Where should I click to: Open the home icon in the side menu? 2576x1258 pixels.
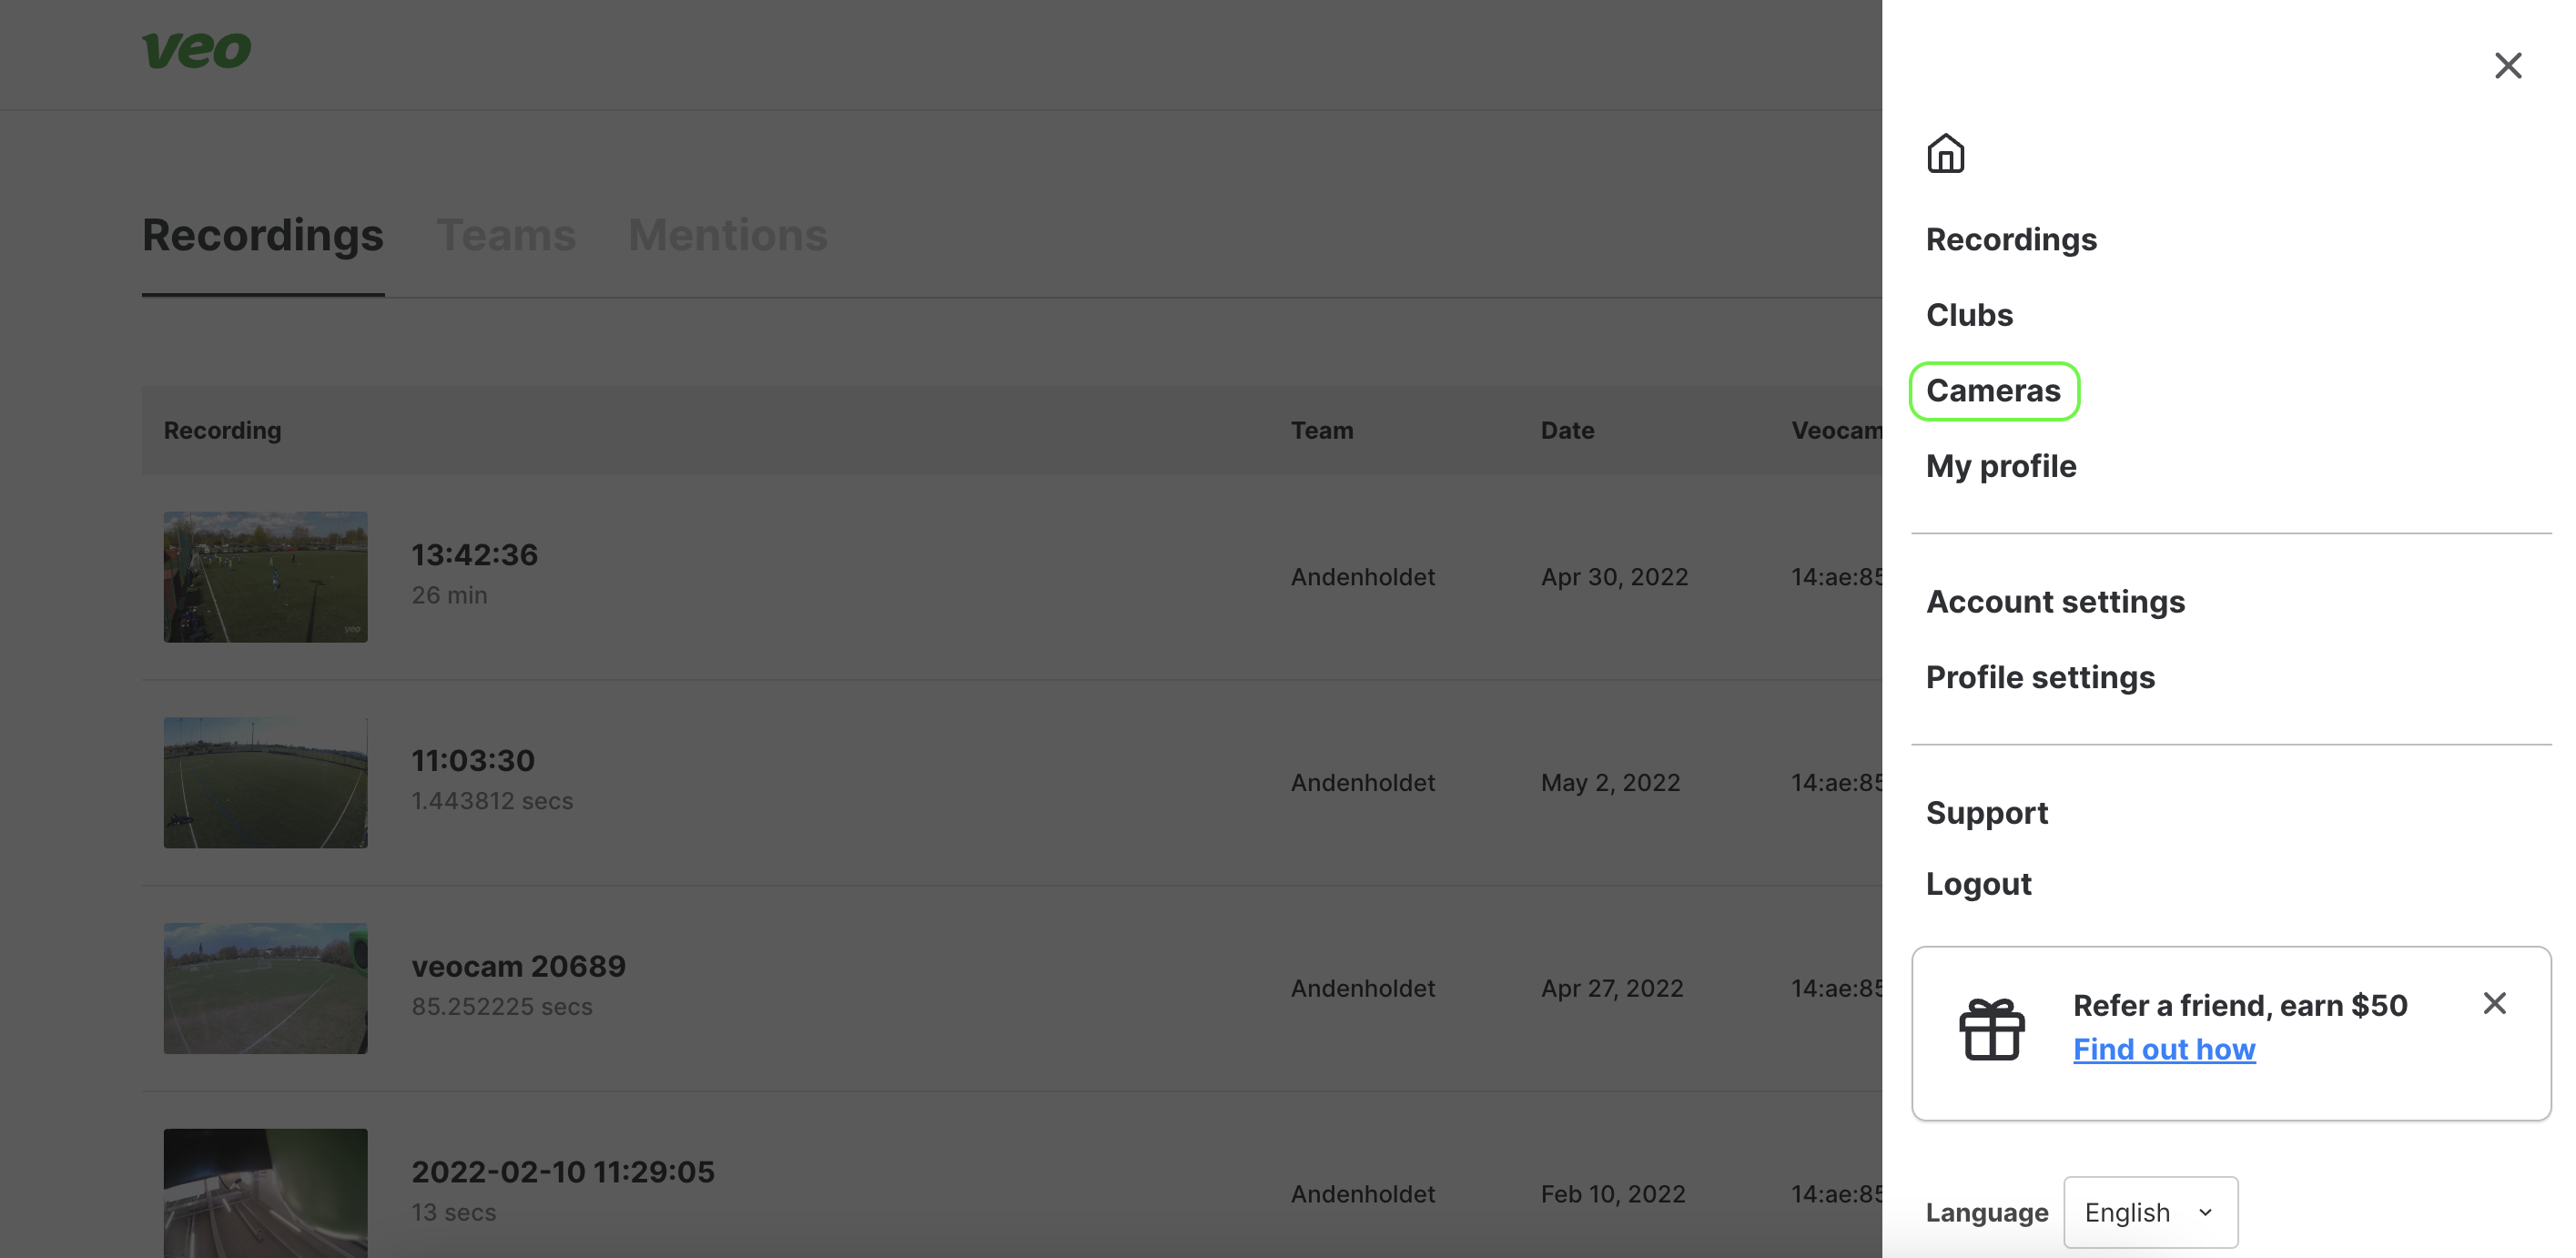click(1946, 154)
